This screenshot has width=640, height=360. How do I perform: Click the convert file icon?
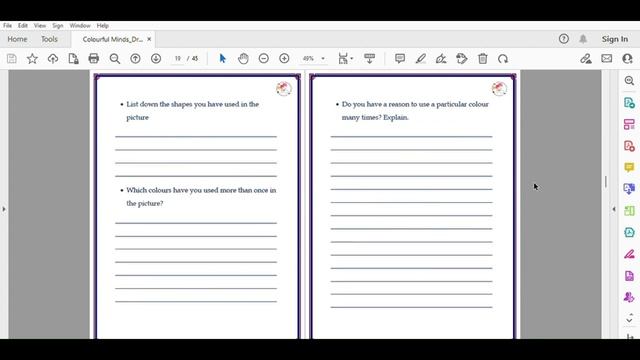click(x=73, y=59)
